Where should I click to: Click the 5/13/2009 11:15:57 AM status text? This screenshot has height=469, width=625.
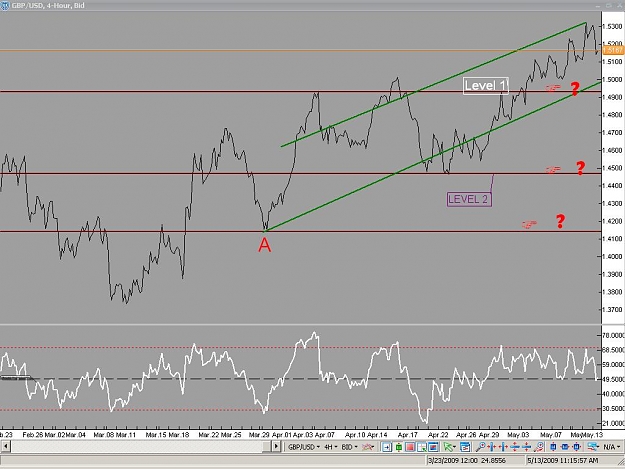(x=563, y=461)
